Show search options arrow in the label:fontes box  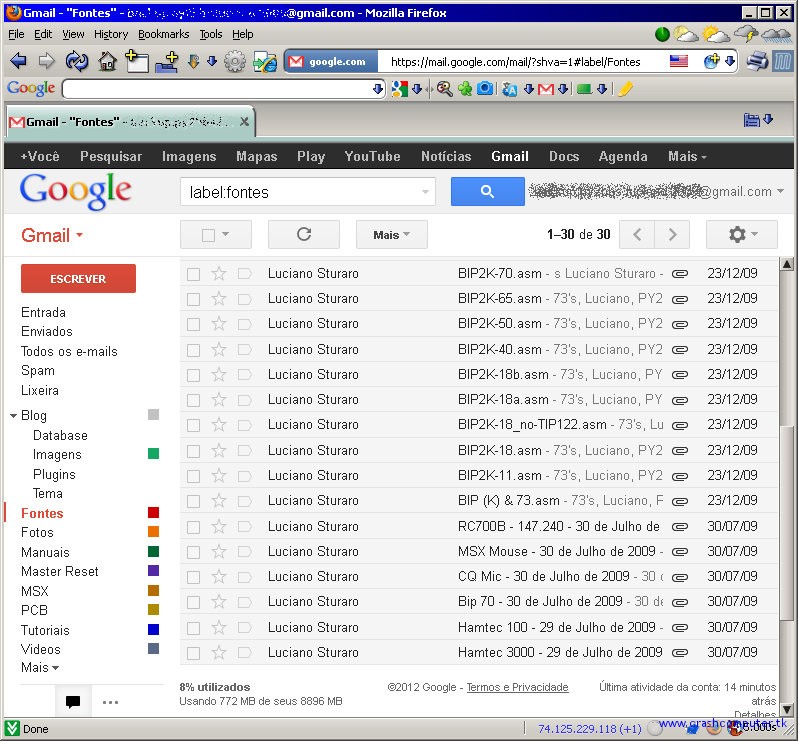(x=425, y=192)
